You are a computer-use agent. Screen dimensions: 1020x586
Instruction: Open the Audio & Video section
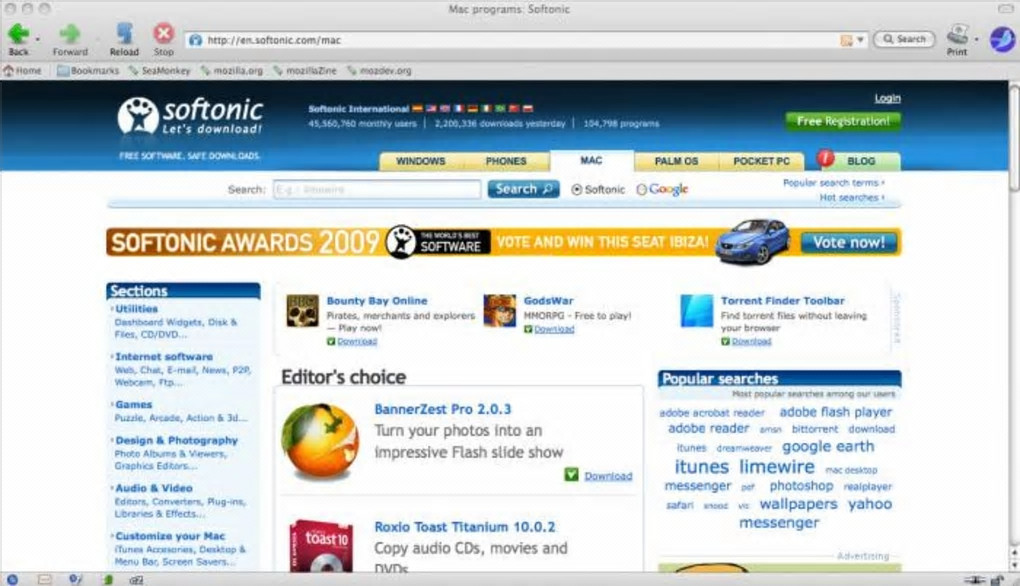(154, 488)
